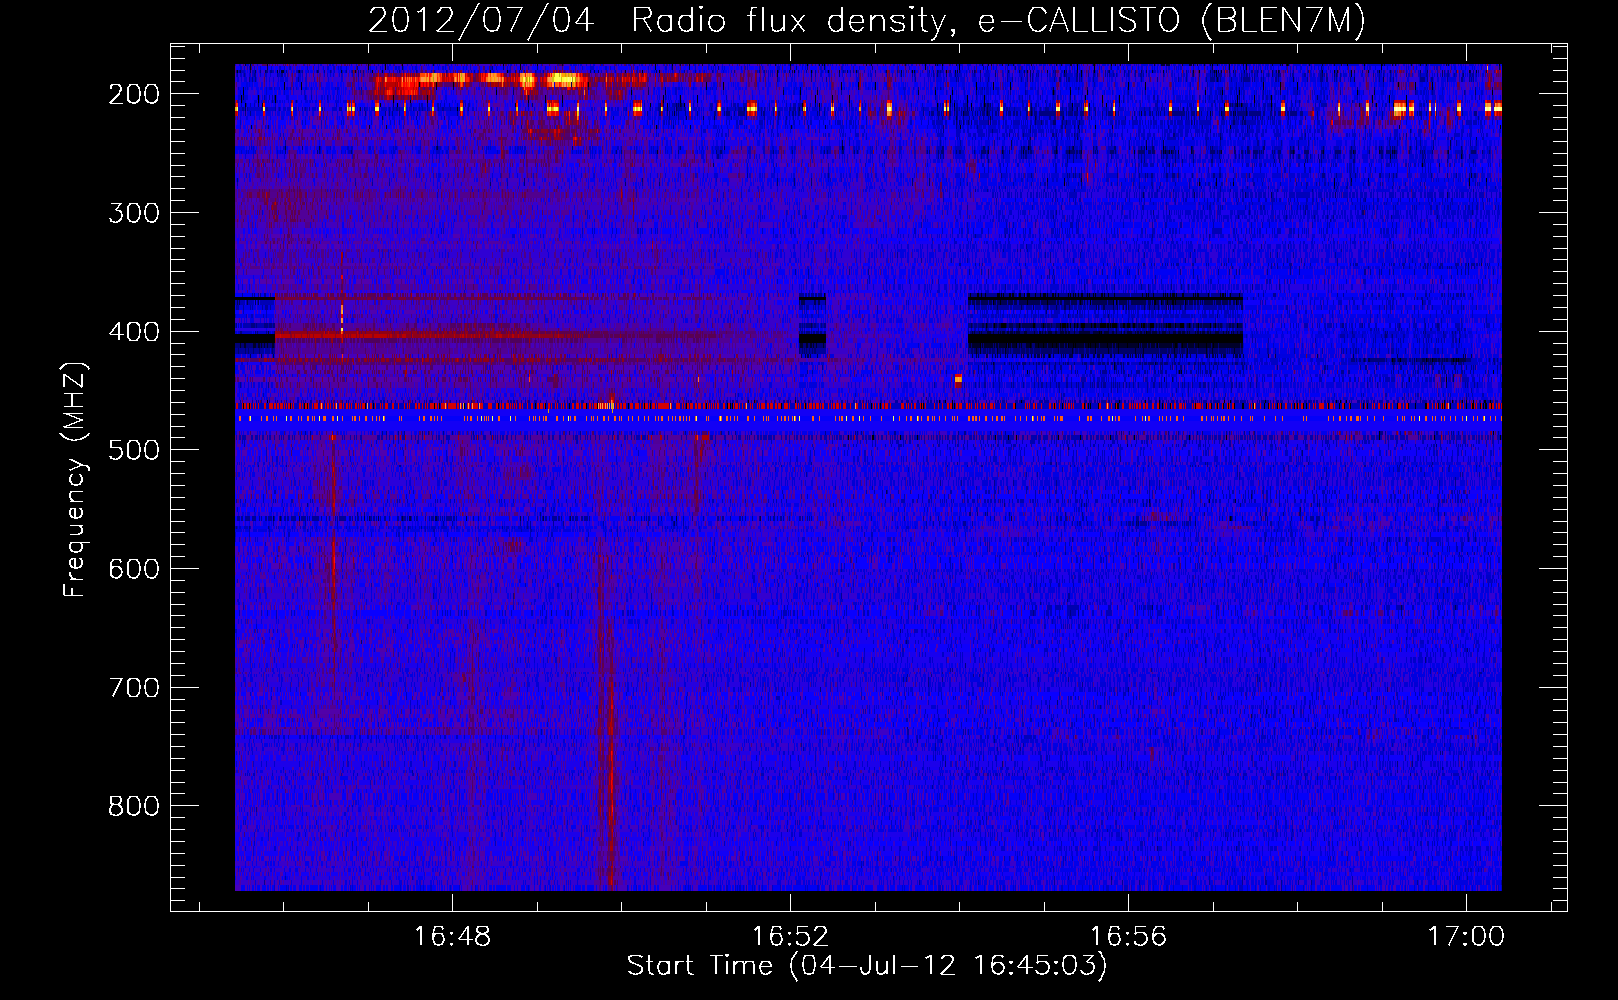1618x1000 pixels.
Task: Click the 700 frequency tick label
Action: pos(133,688)
